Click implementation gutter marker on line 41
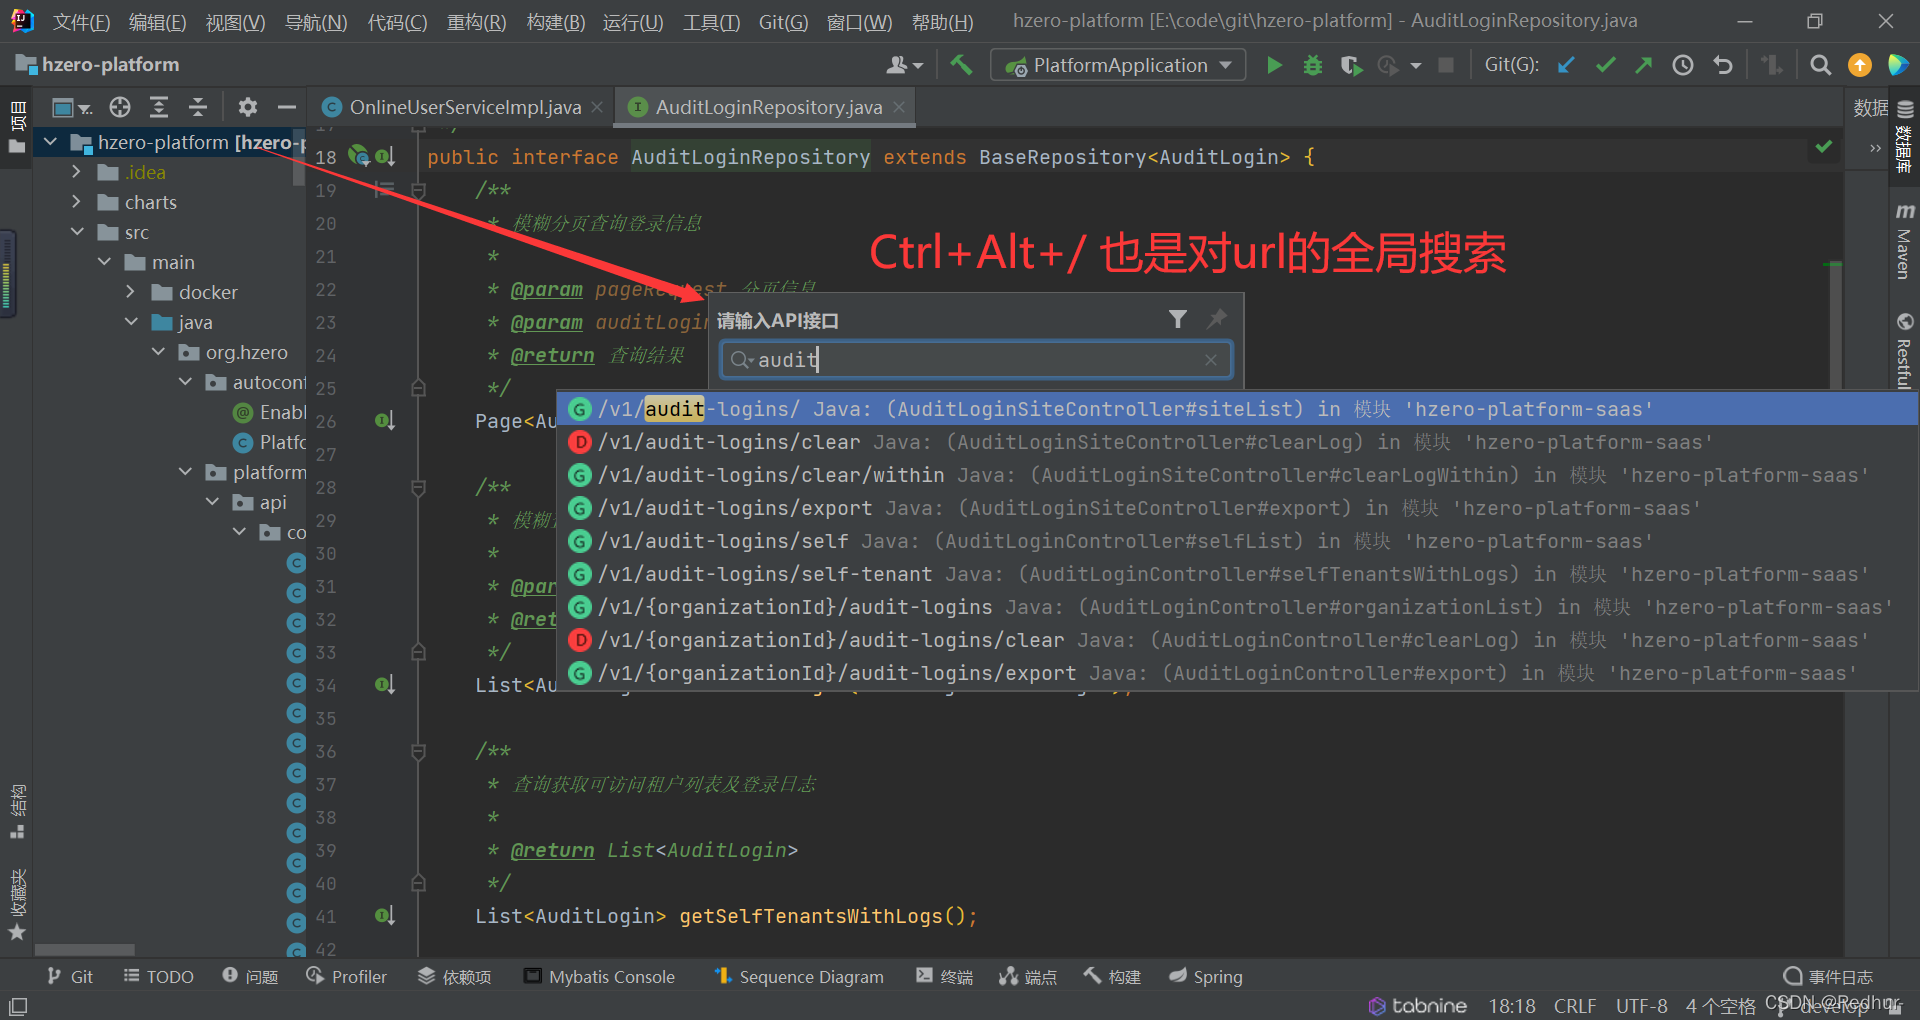The width and height of the screenshot is (1920, 1020). pyautogui.click(x=385, y=916)
